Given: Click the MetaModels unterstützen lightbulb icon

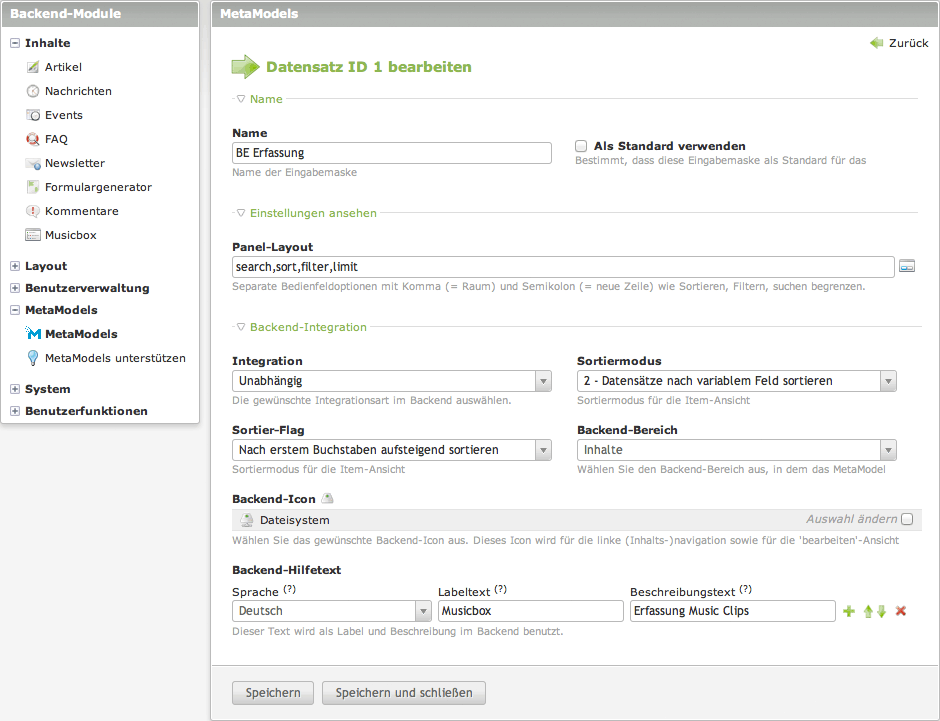Looking at the screenshot, I should tap(33, 358).
